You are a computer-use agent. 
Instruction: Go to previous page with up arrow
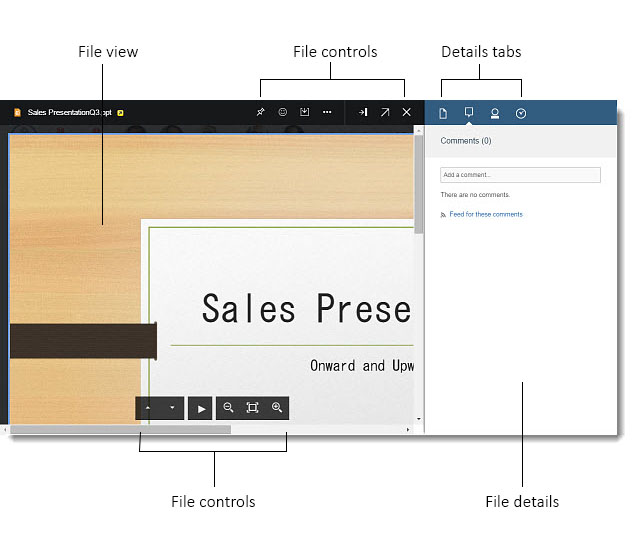click(148, 408)
